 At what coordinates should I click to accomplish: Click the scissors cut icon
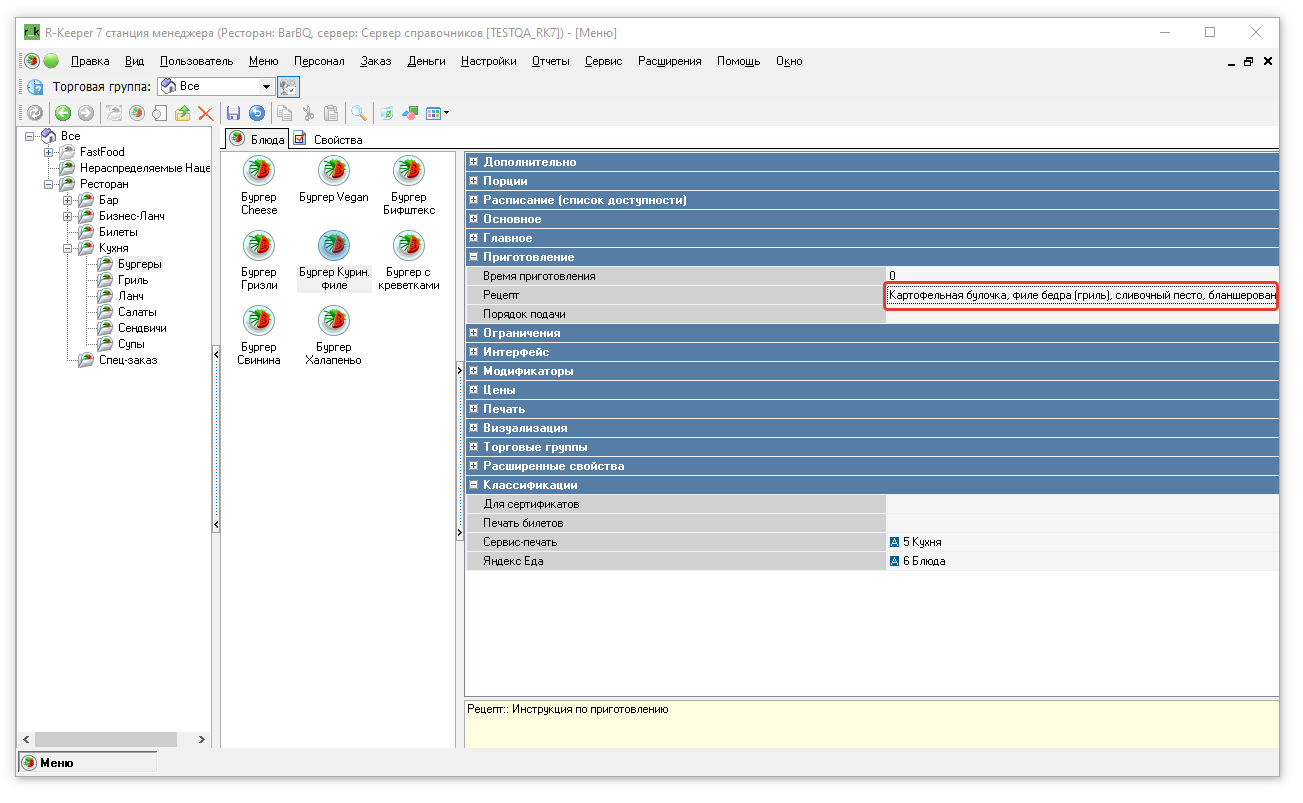point(308,113)
